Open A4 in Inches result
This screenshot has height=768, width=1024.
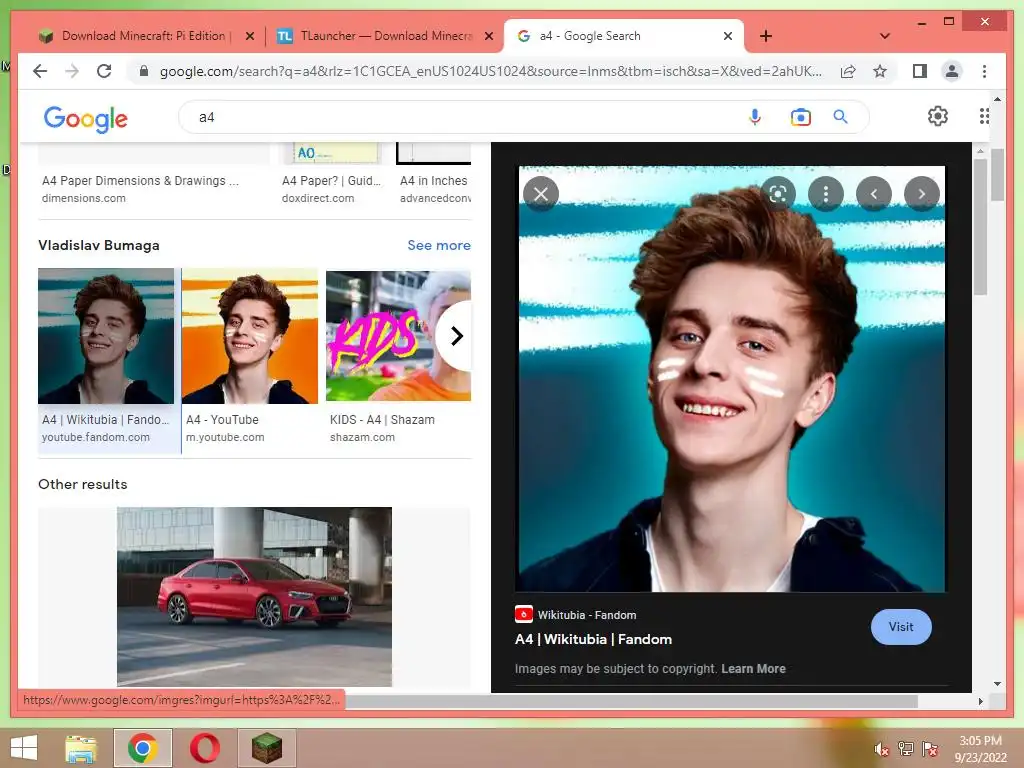click(x=434, y=181)
